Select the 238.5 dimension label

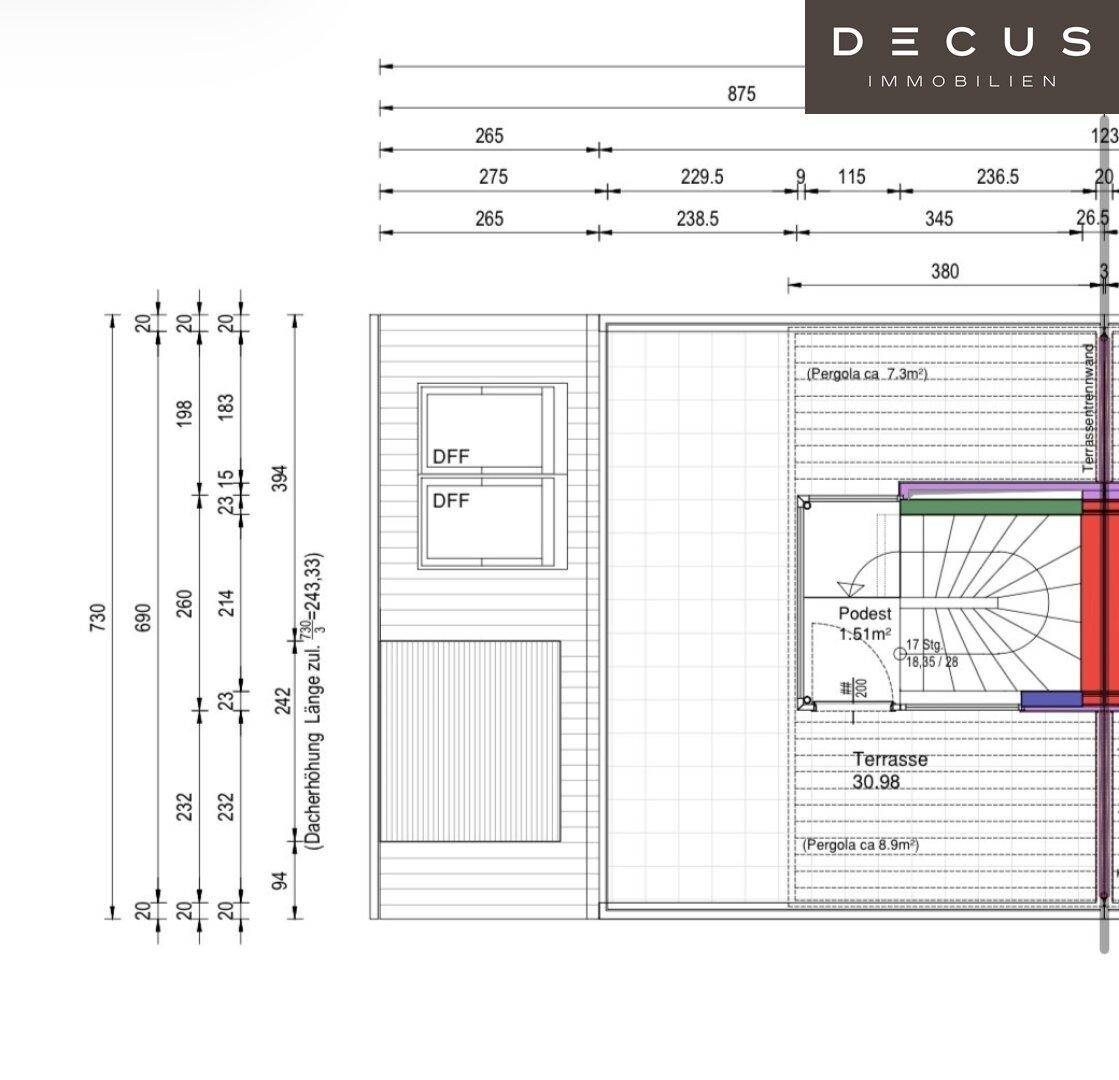point(697,218)
